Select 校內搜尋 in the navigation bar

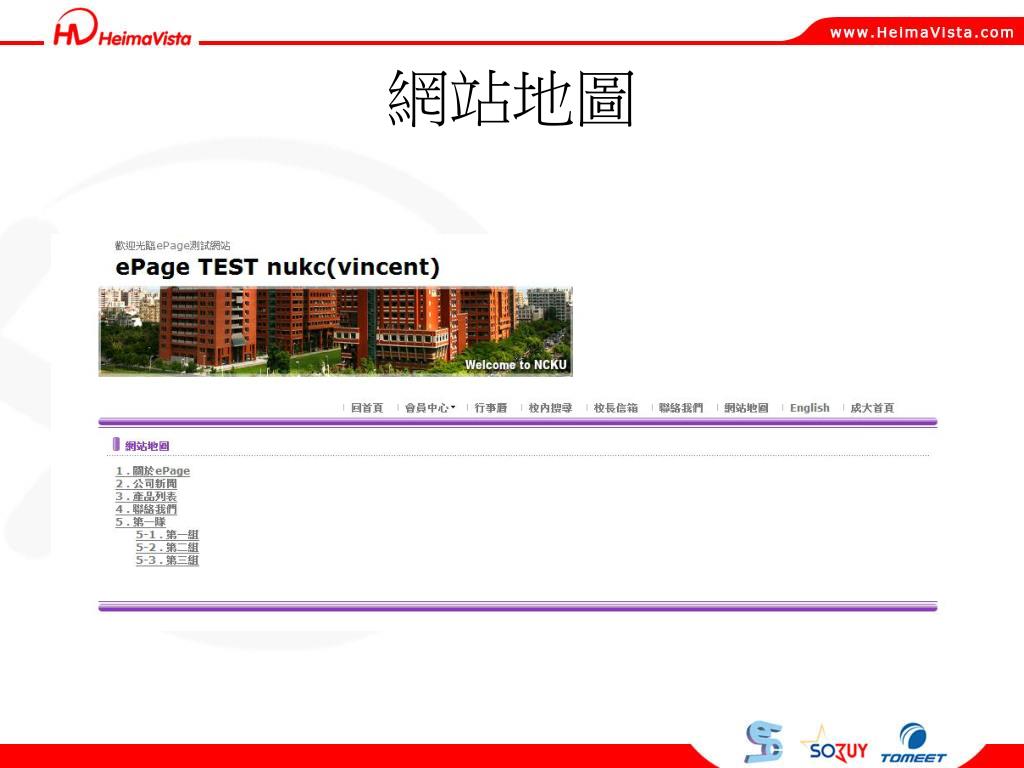click(x=551, y=408)
